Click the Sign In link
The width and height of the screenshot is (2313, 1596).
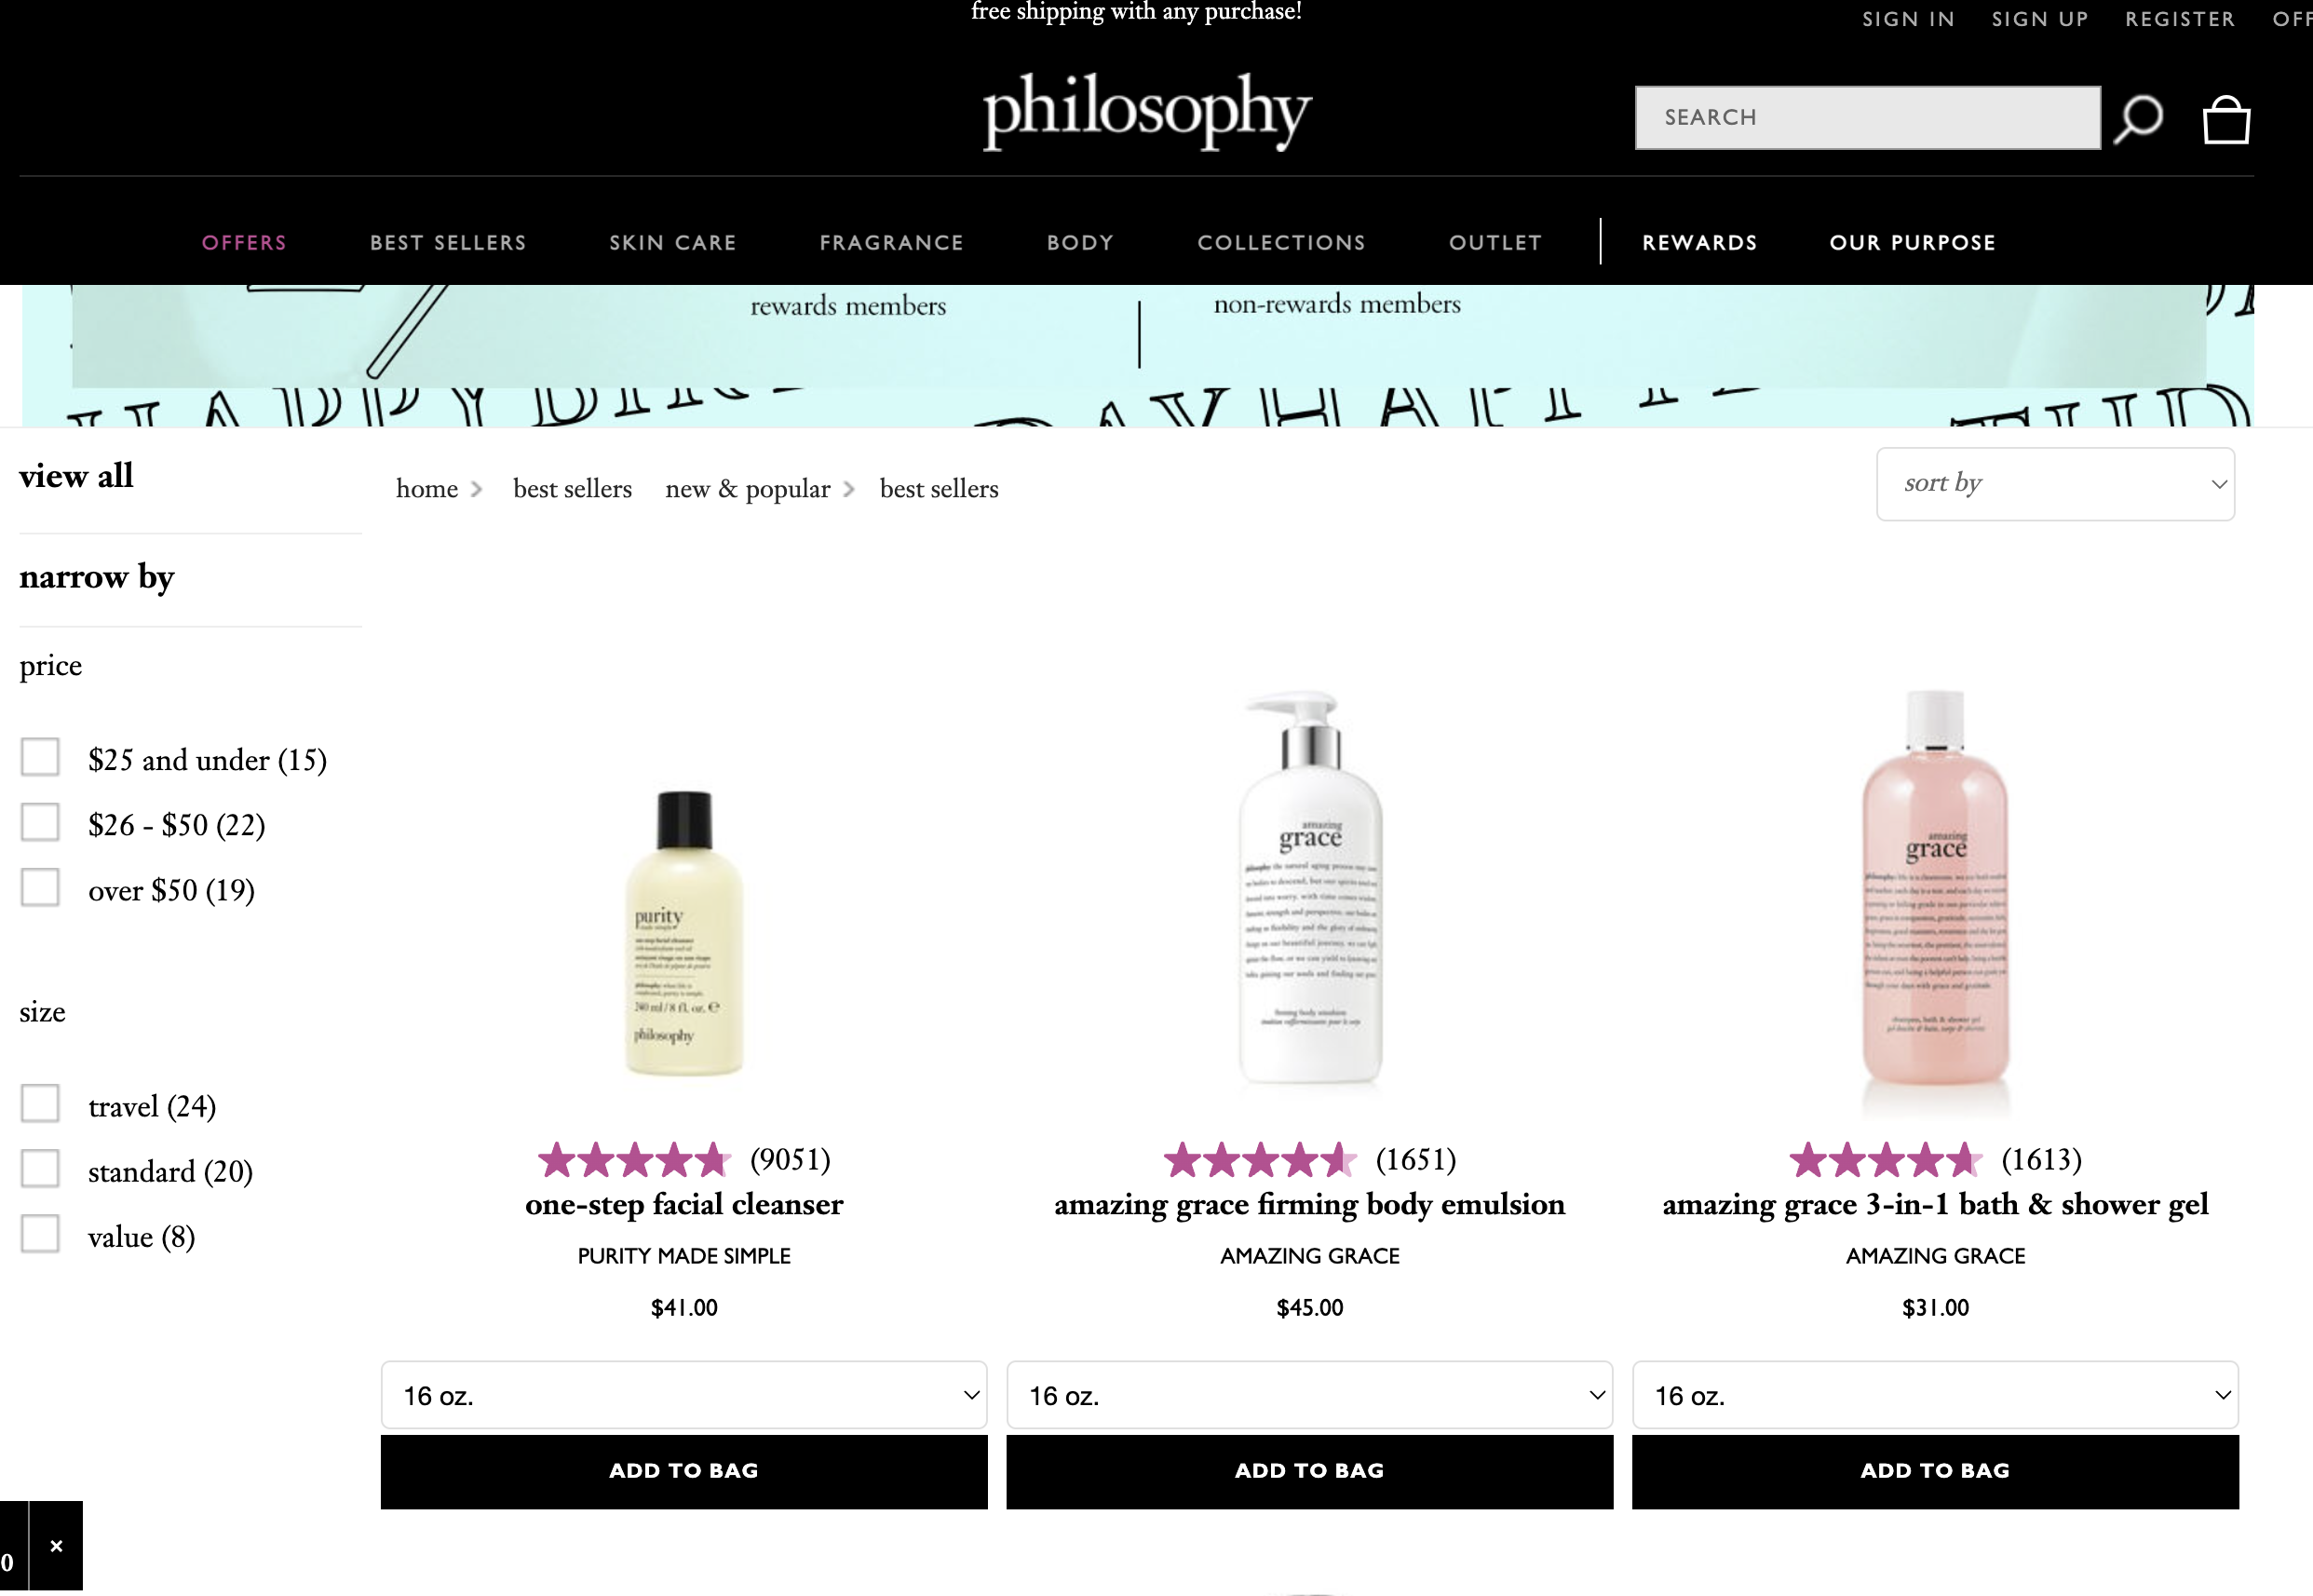coord(1908,19)
